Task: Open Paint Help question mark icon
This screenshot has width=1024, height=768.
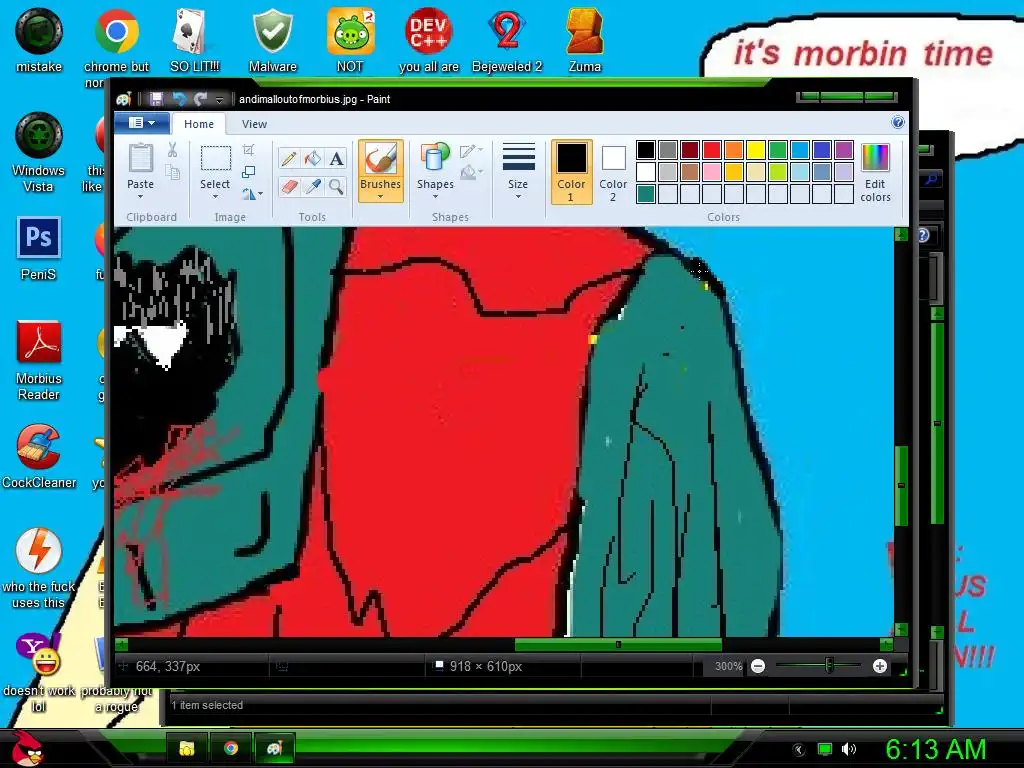Action: (x=898, y=122)
